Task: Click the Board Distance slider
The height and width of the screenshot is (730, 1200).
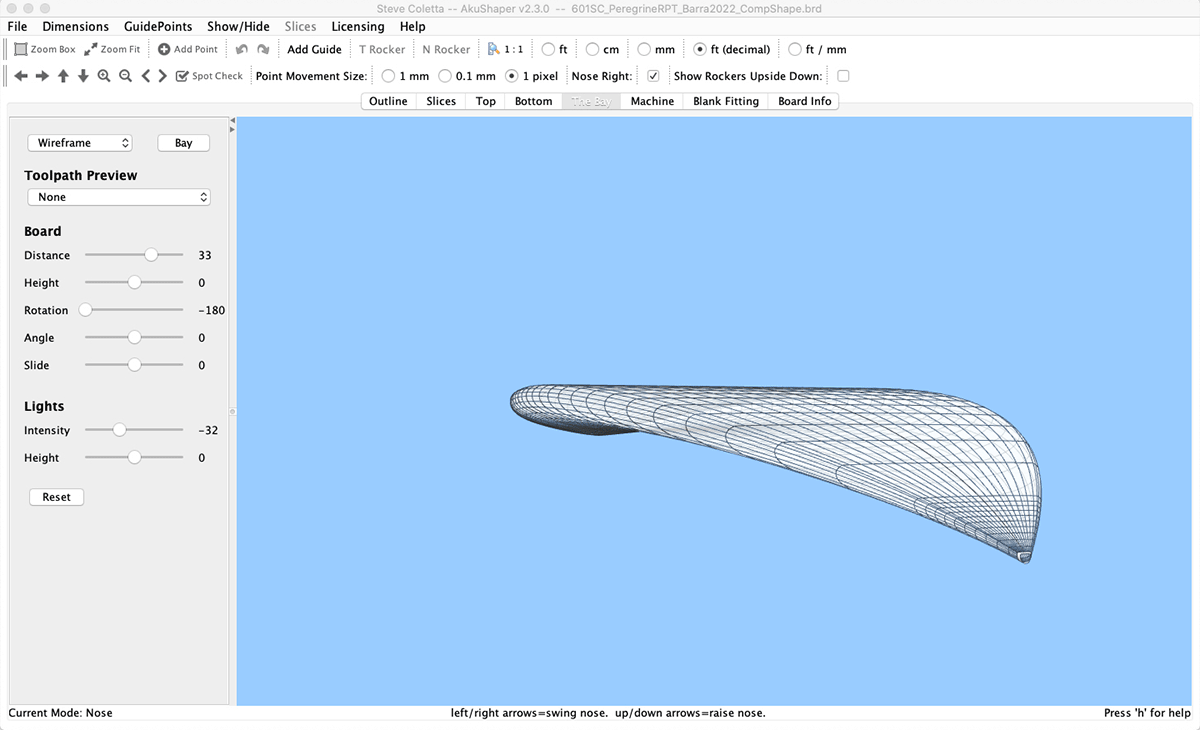Action: coord(134,255)
